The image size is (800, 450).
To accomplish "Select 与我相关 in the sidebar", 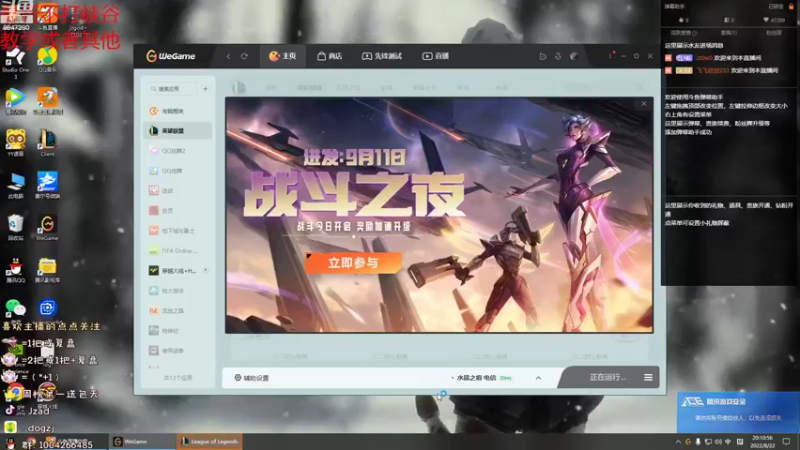I will 177,111.
